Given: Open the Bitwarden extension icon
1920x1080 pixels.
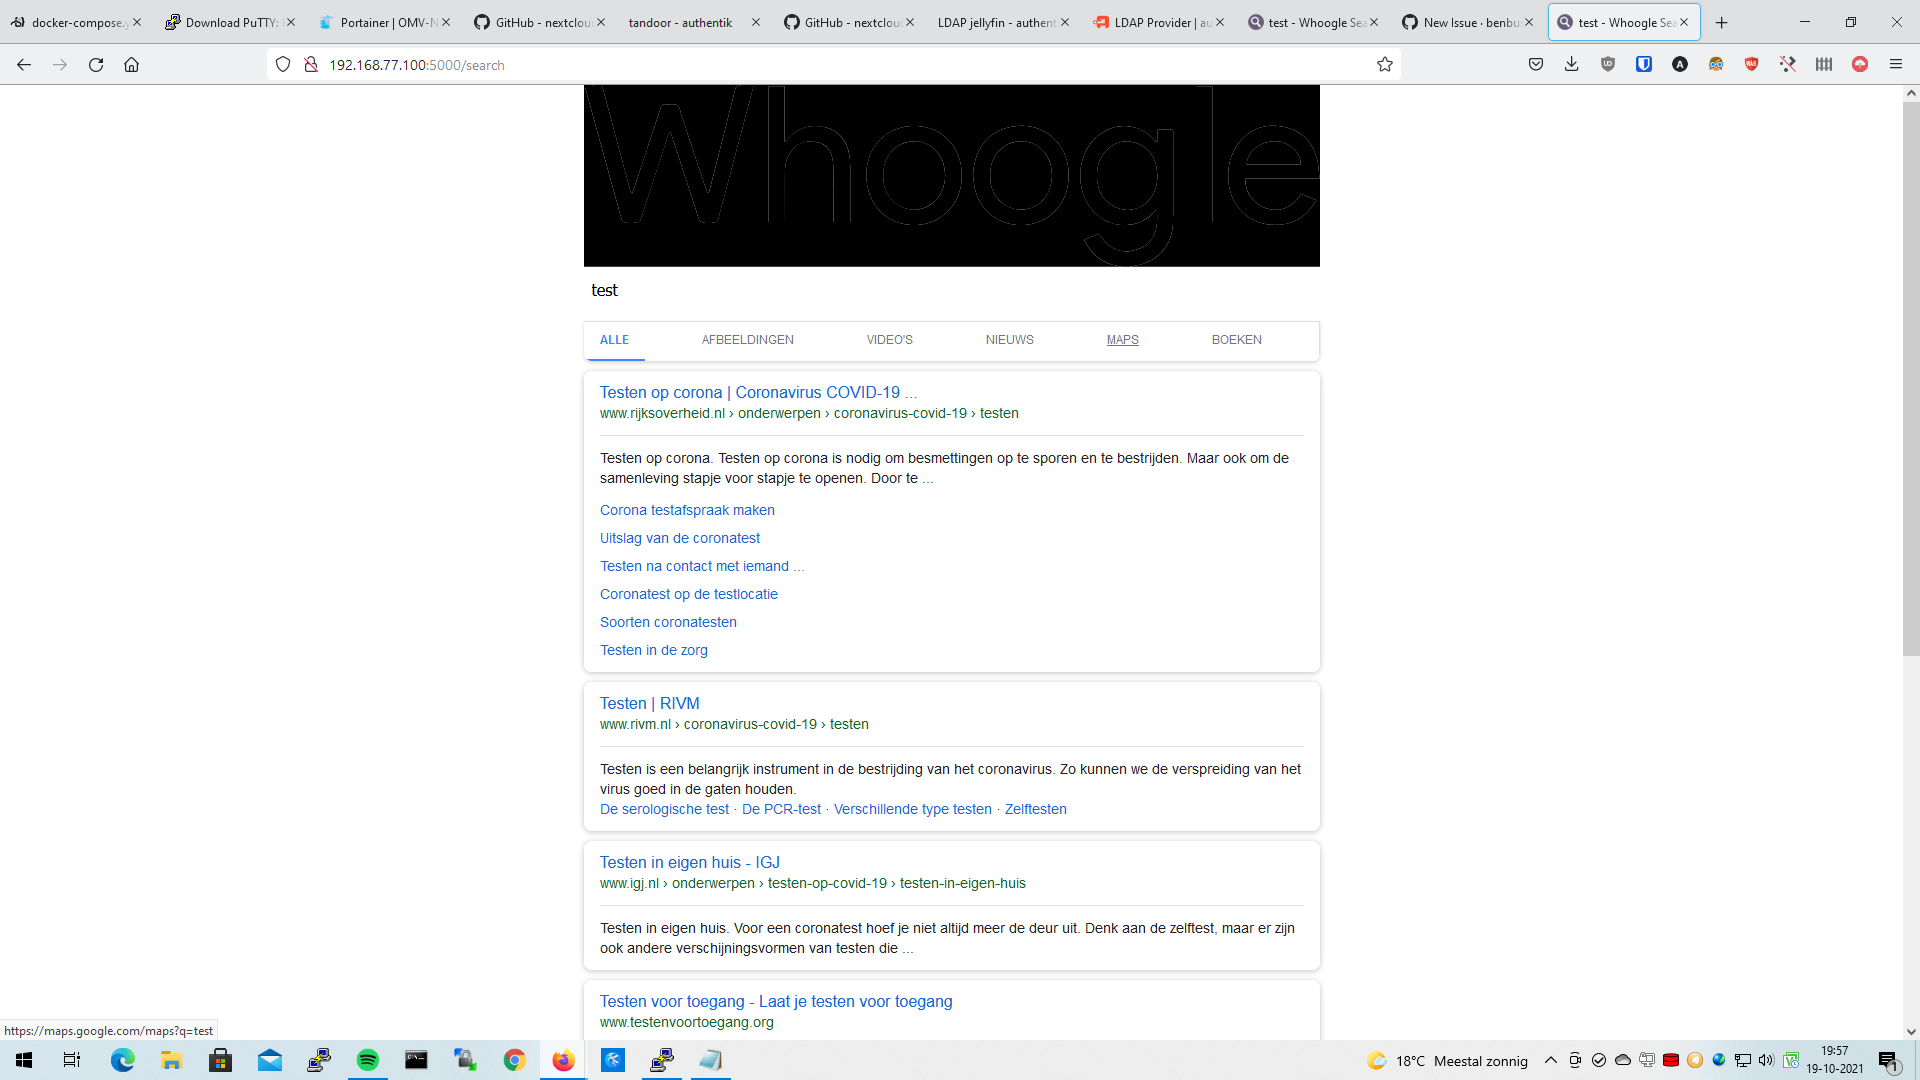Looking at the screenshot, I should 1643,64.
